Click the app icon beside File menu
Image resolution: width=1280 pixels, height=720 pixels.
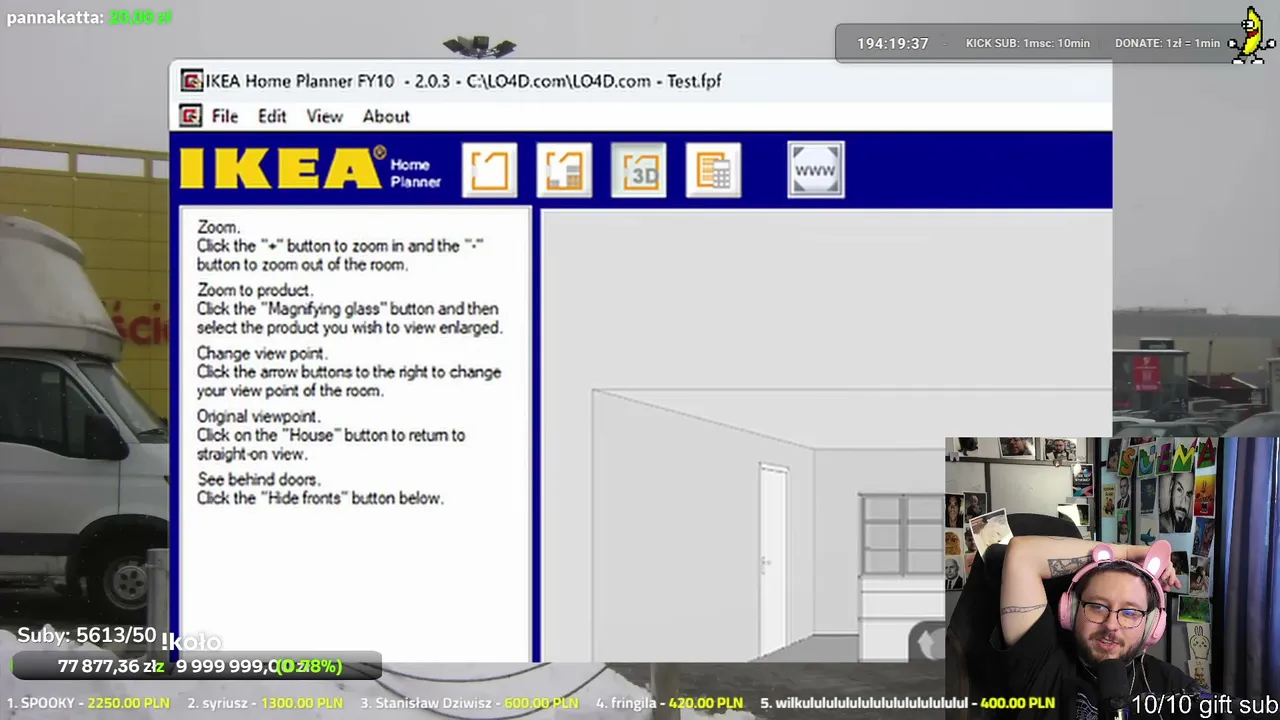(x=190, y=116)
